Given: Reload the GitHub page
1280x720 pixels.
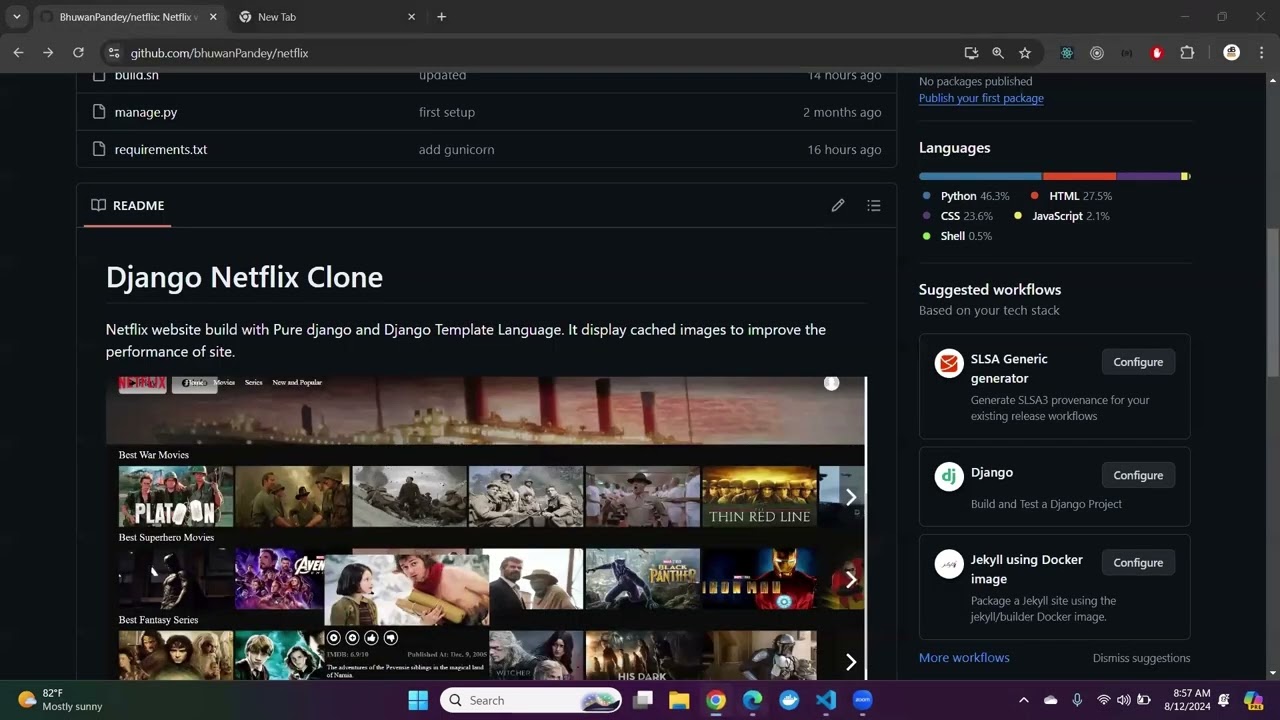Looking at the screenshot, I should 78,53.
